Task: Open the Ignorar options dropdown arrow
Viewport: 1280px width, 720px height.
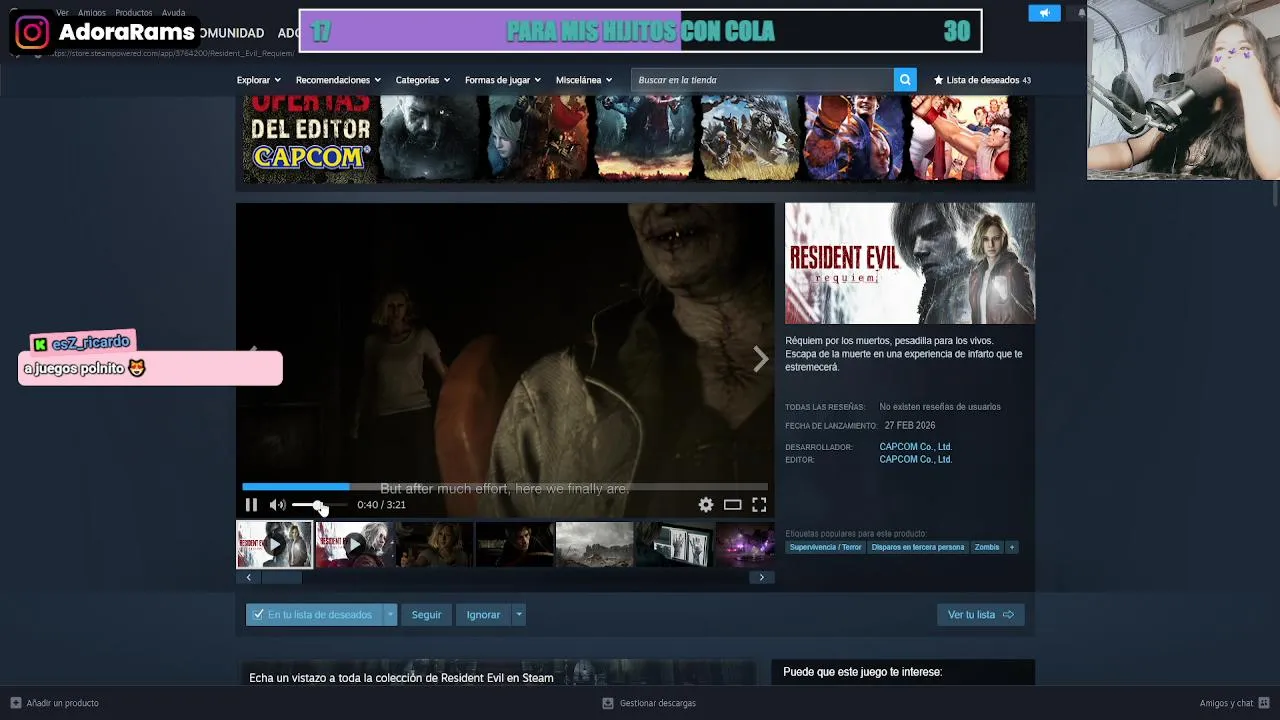Action: tap(518, 615)
